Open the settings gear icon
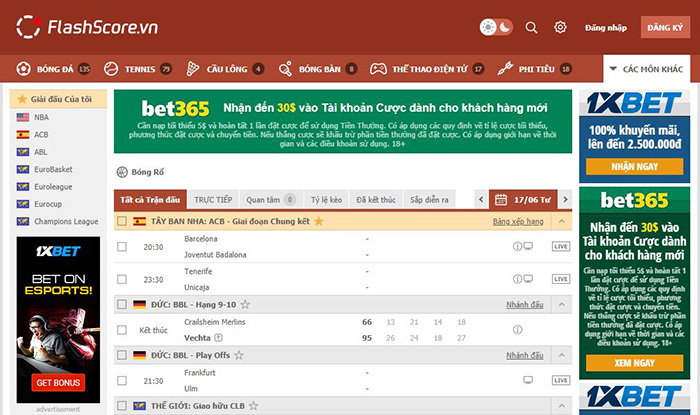700x415 pixels. click(560, 27)
